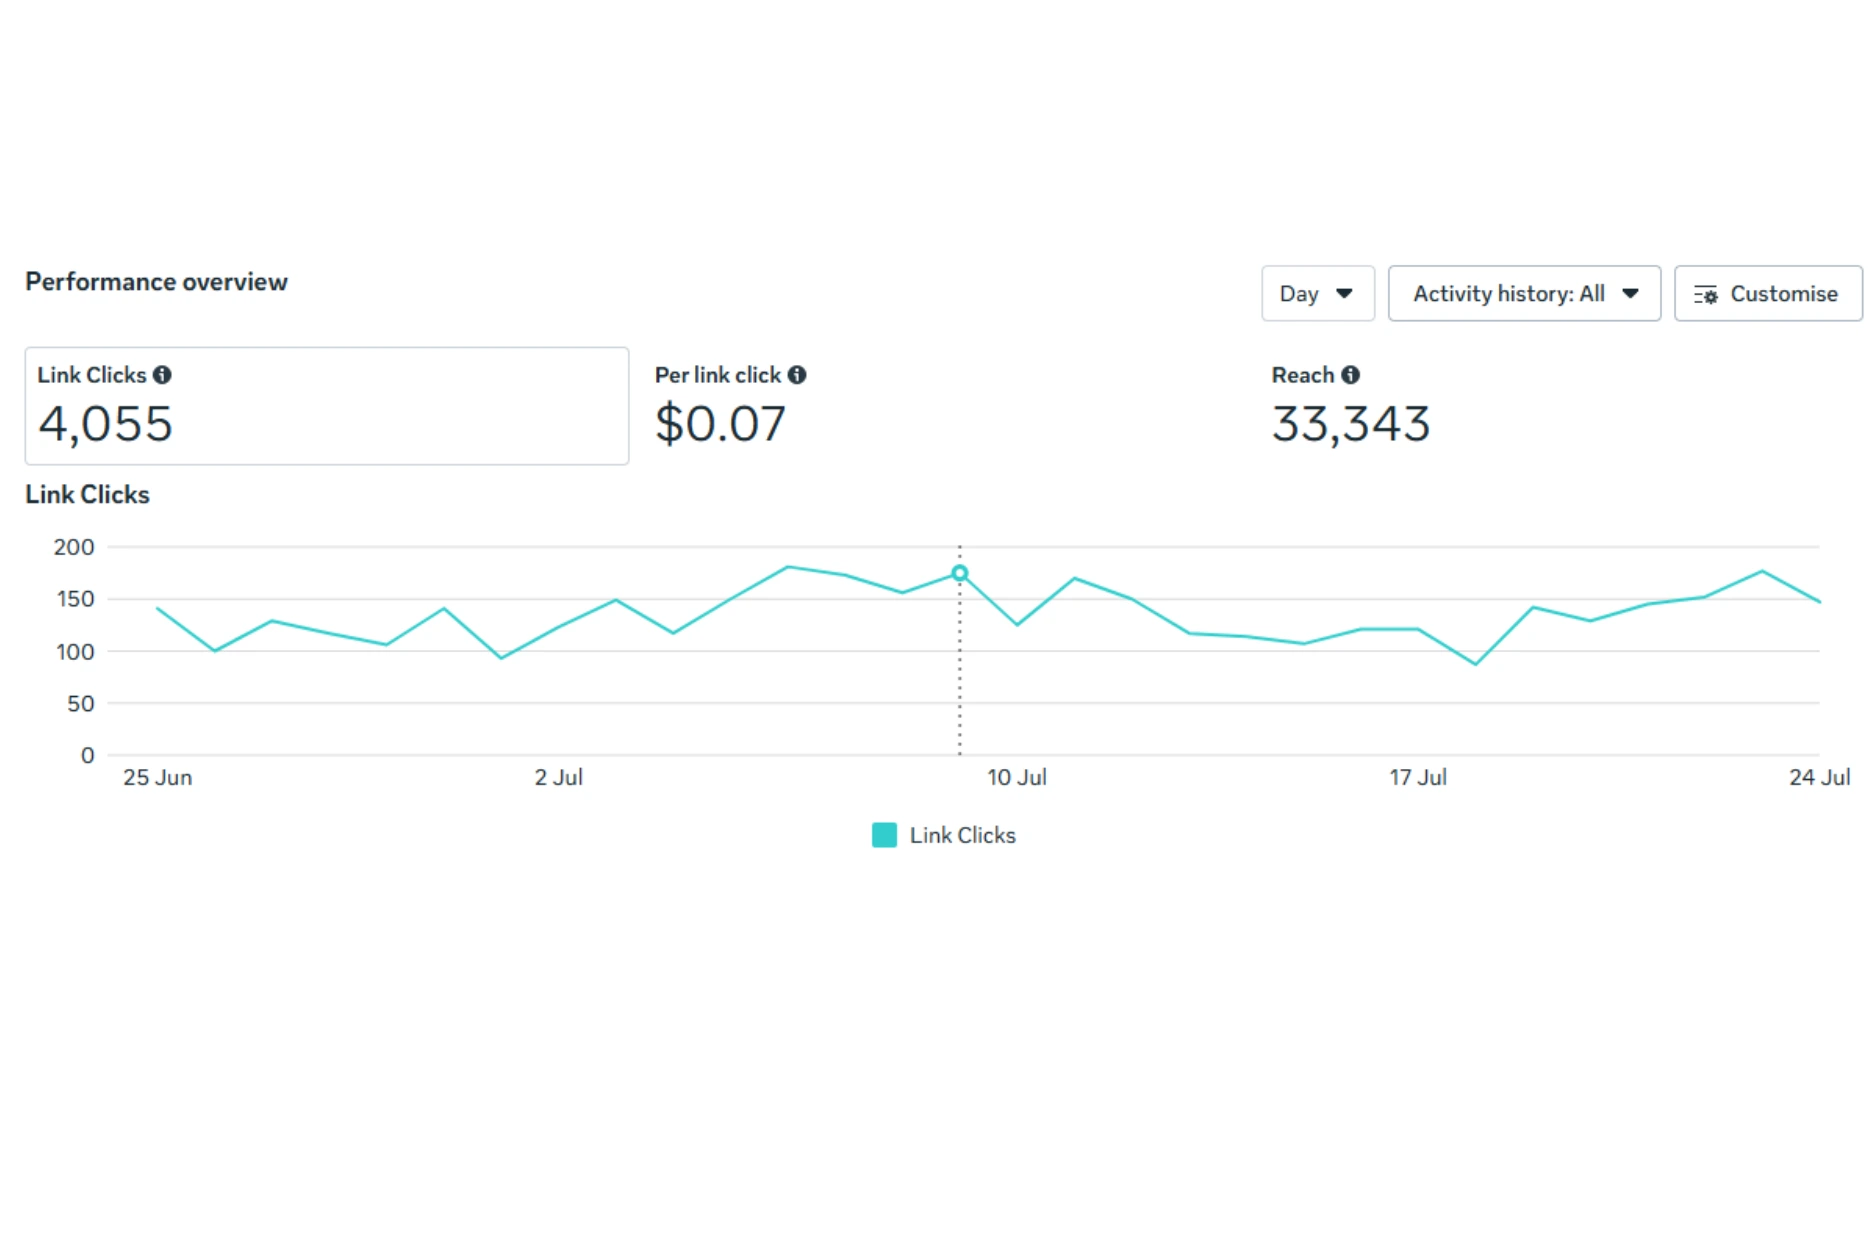This screenshot has width=1875, height=1250.
Task: Expand the Customise options panel
Action: point(1767,293)
